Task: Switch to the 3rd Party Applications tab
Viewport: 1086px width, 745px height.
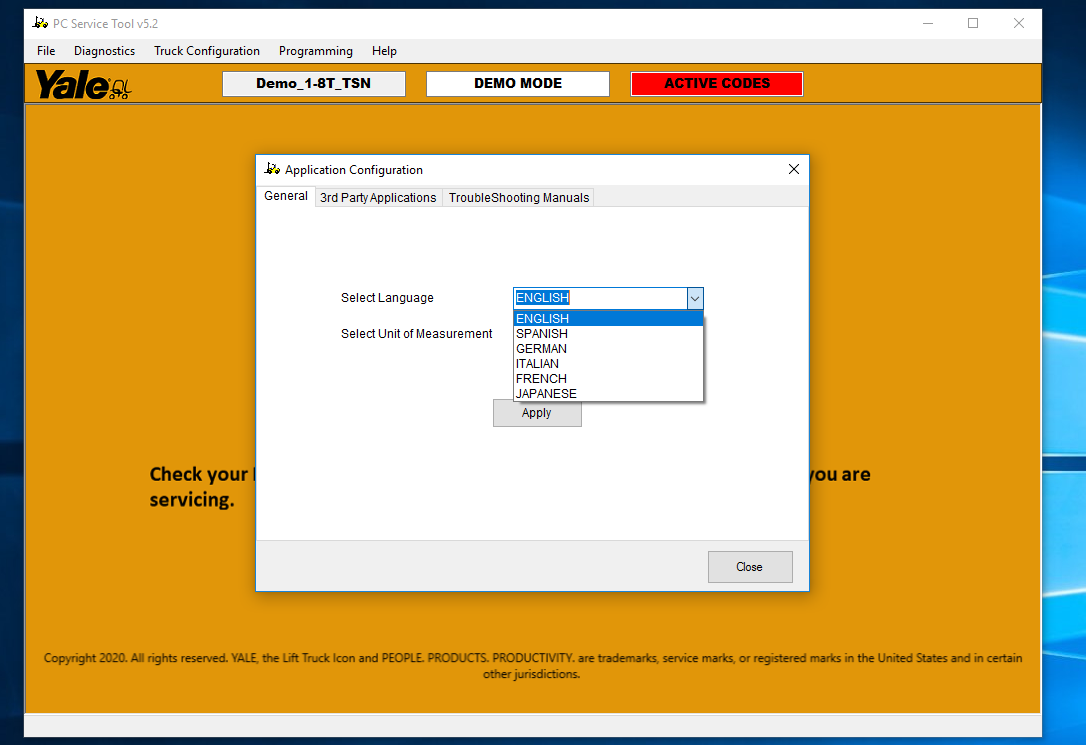Action: pos(378,197)
